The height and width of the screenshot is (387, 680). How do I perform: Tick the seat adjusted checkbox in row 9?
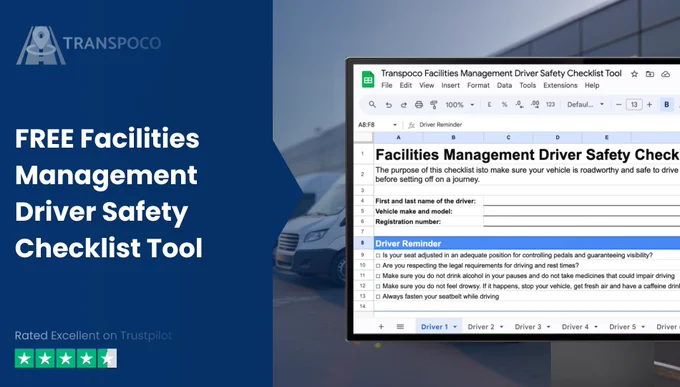click(x=378, y=256)
